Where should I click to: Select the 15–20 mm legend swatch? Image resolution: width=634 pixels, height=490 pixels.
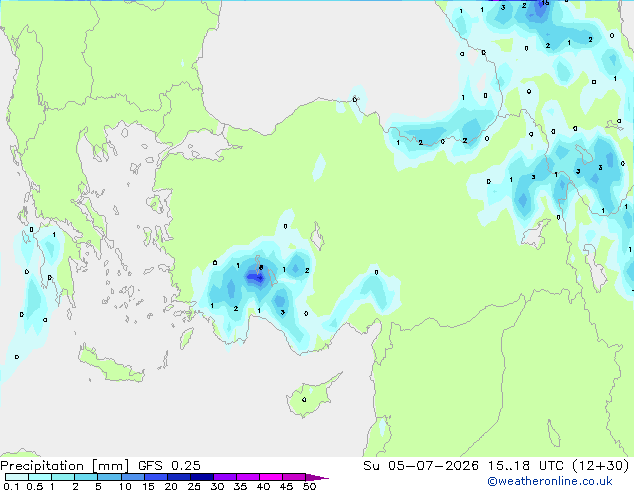point(156,477)
